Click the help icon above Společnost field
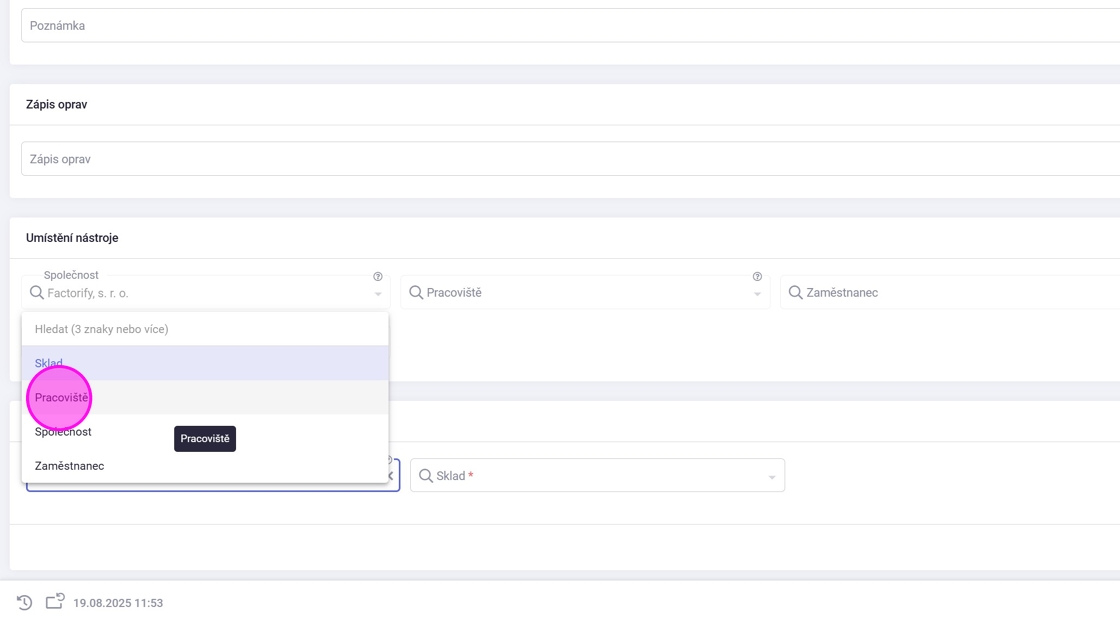 point(378,277)
